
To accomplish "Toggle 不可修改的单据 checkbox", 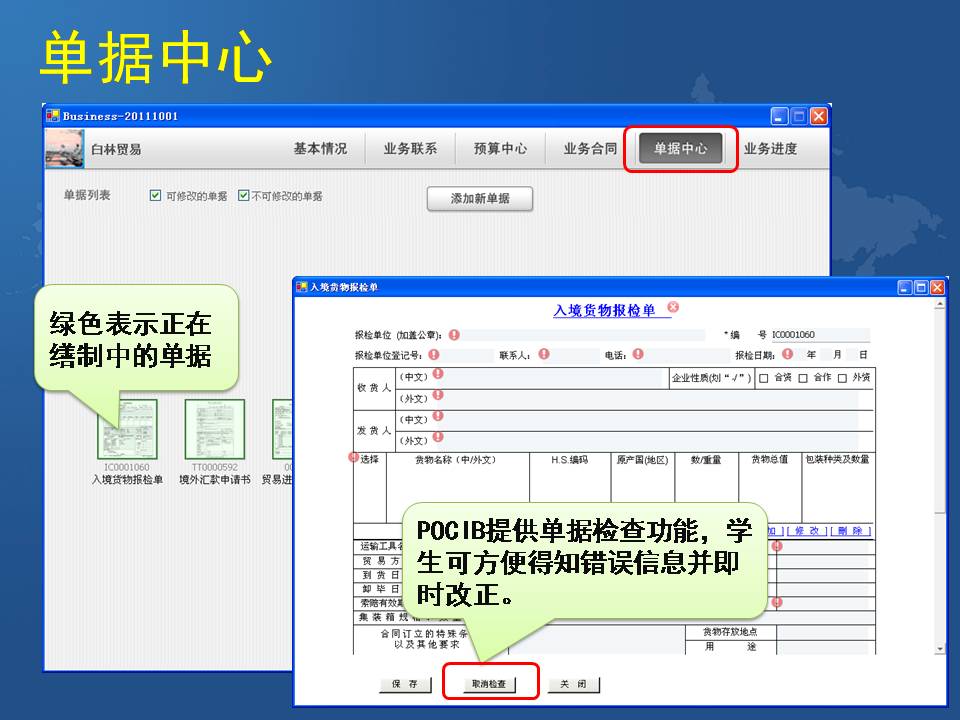I will coord(243,196).
